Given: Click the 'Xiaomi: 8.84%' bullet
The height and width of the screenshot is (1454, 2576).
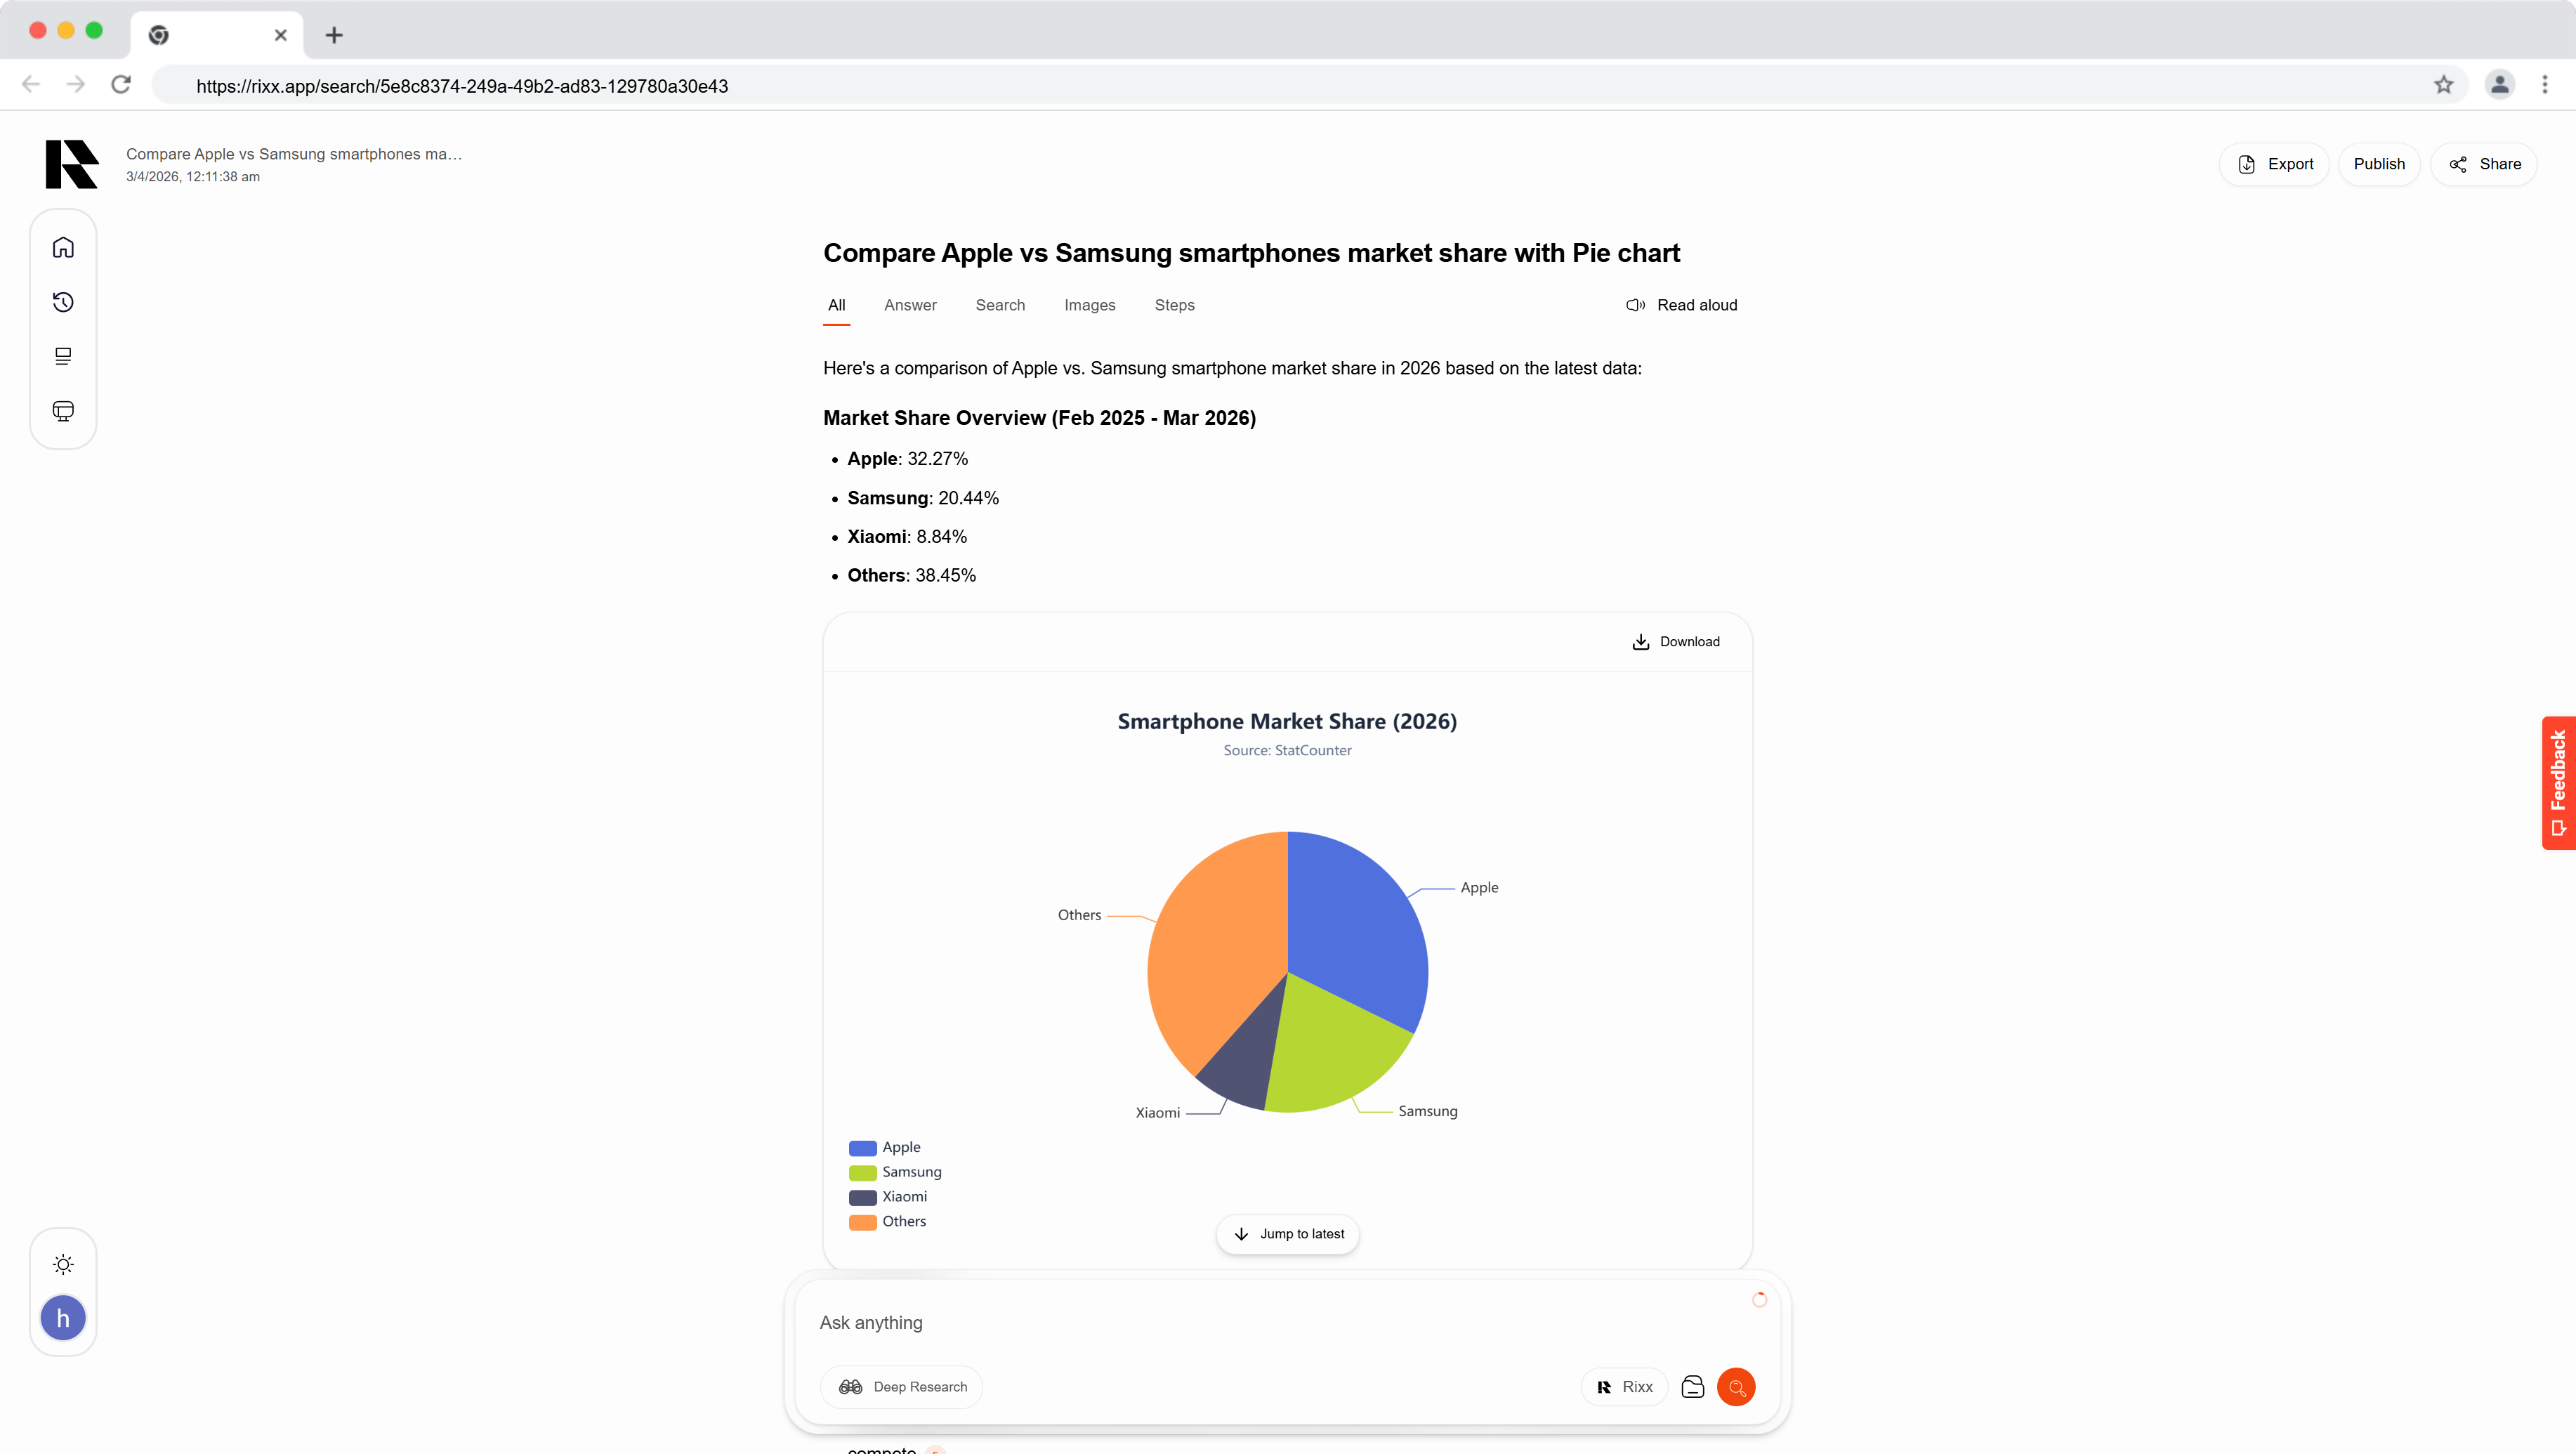Looking at the screenshot, I should click(907, 537).
